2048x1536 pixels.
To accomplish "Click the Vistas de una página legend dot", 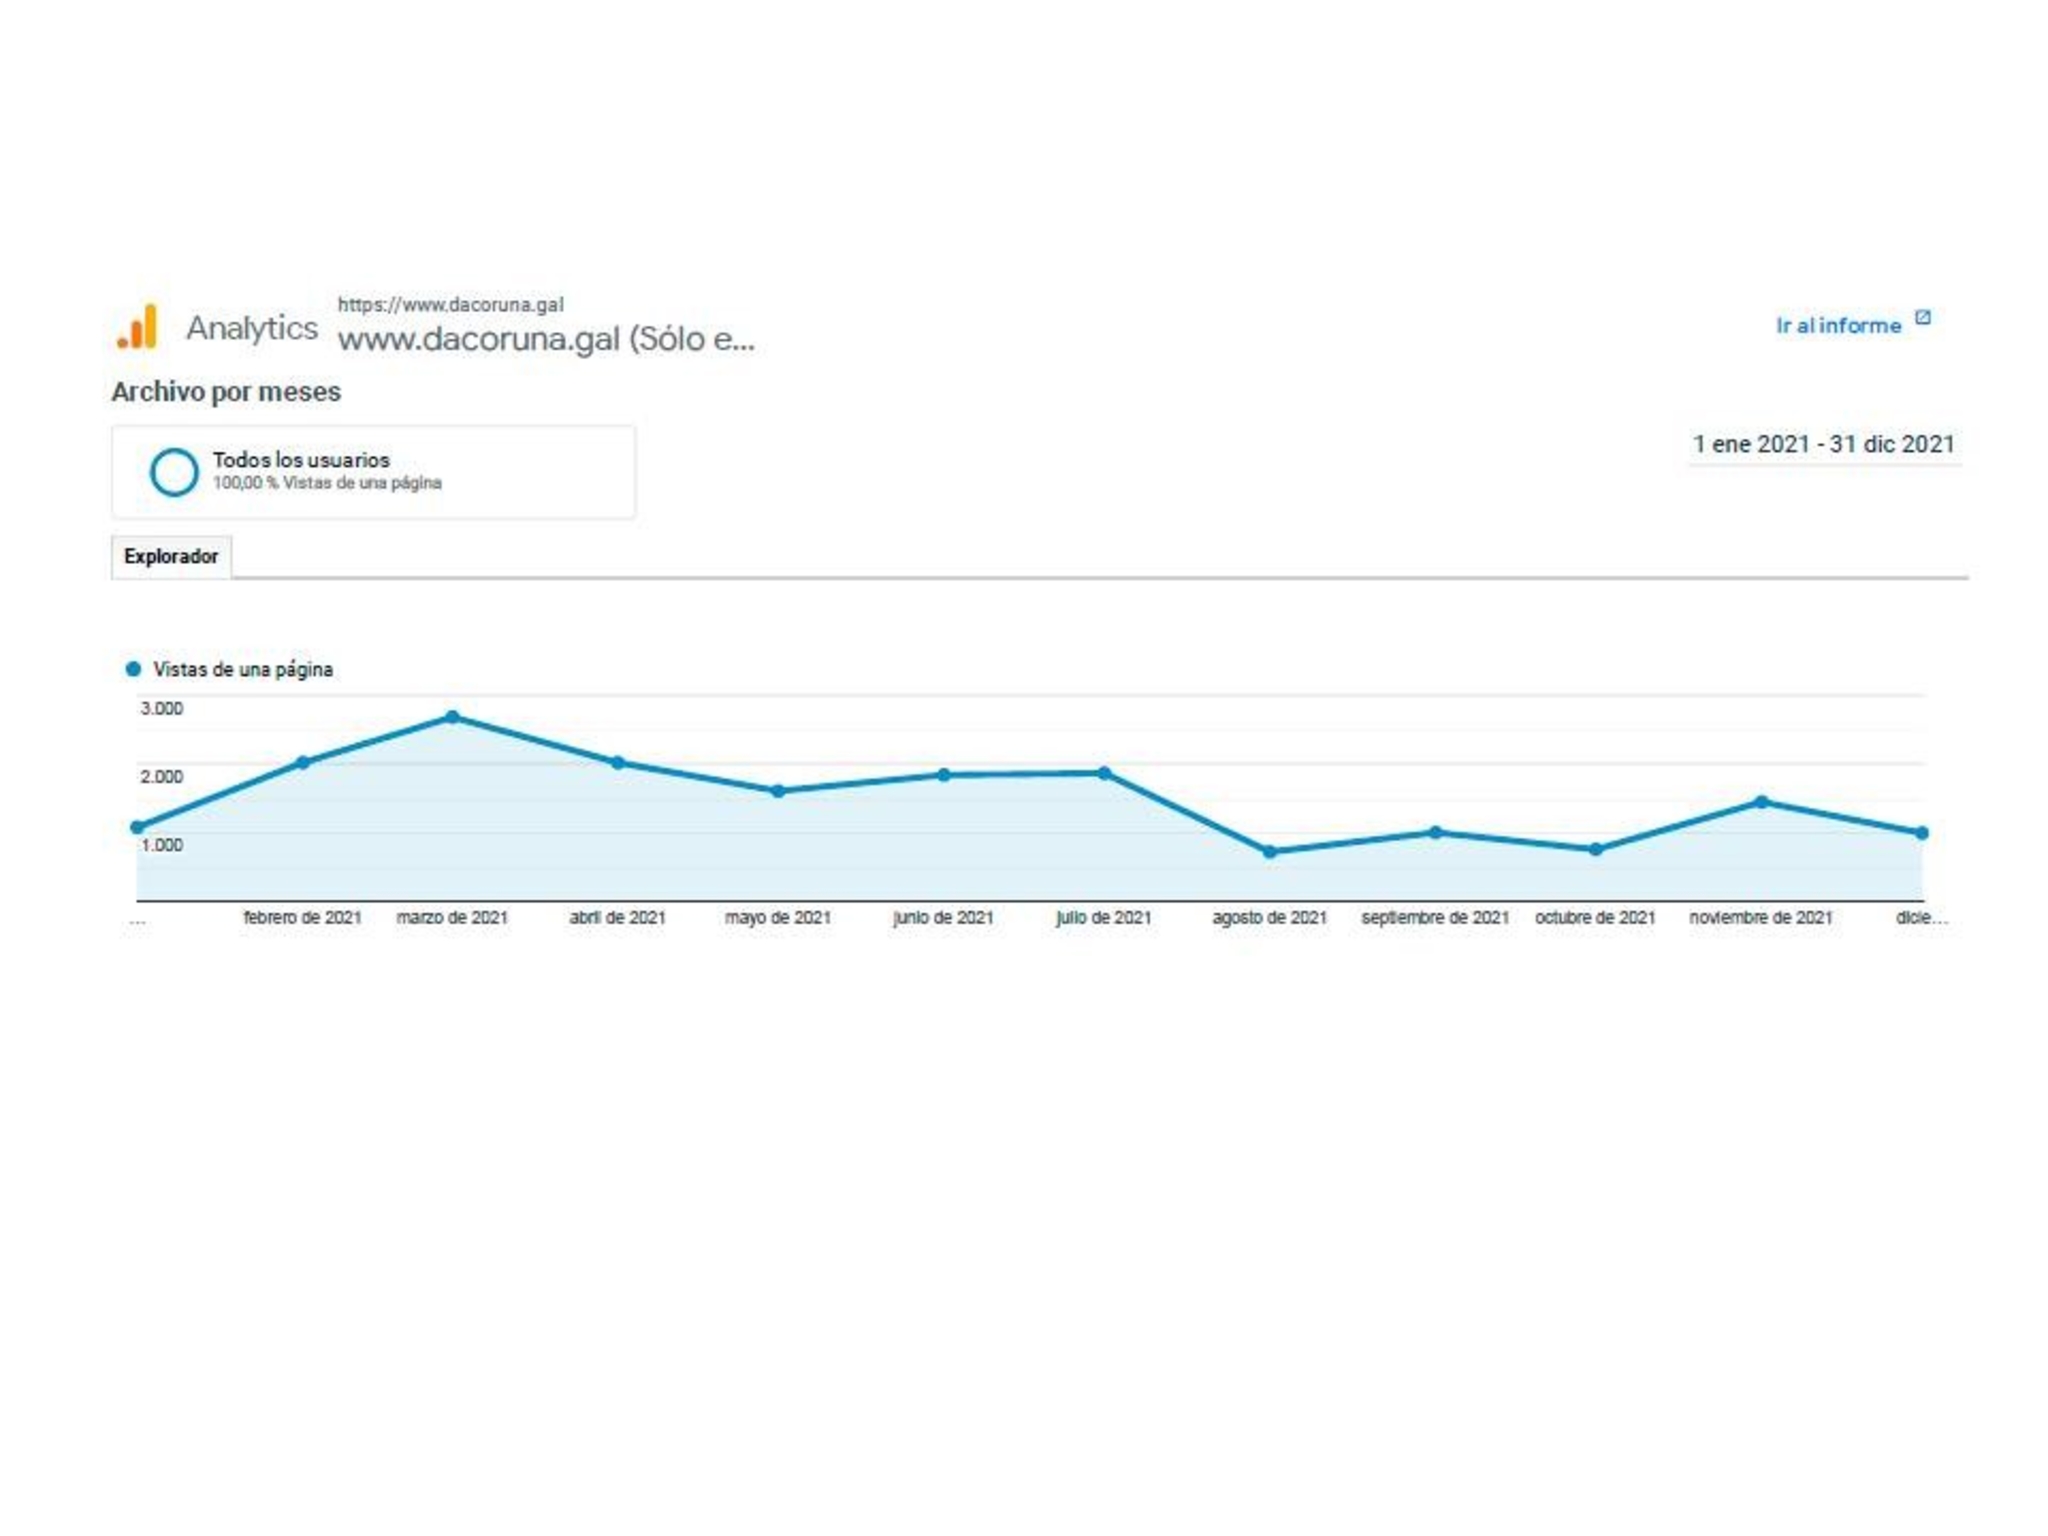I will [133, 669].
